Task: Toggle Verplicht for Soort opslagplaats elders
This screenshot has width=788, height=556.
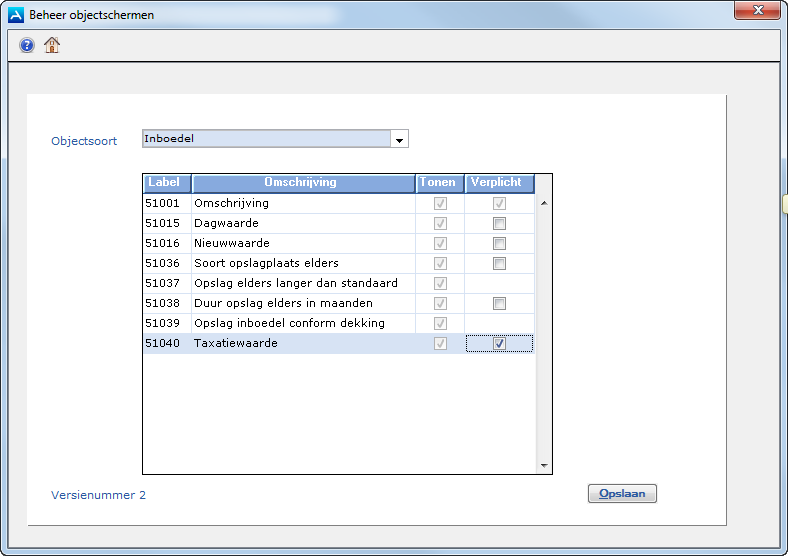Action: click(x=499, y=263)
